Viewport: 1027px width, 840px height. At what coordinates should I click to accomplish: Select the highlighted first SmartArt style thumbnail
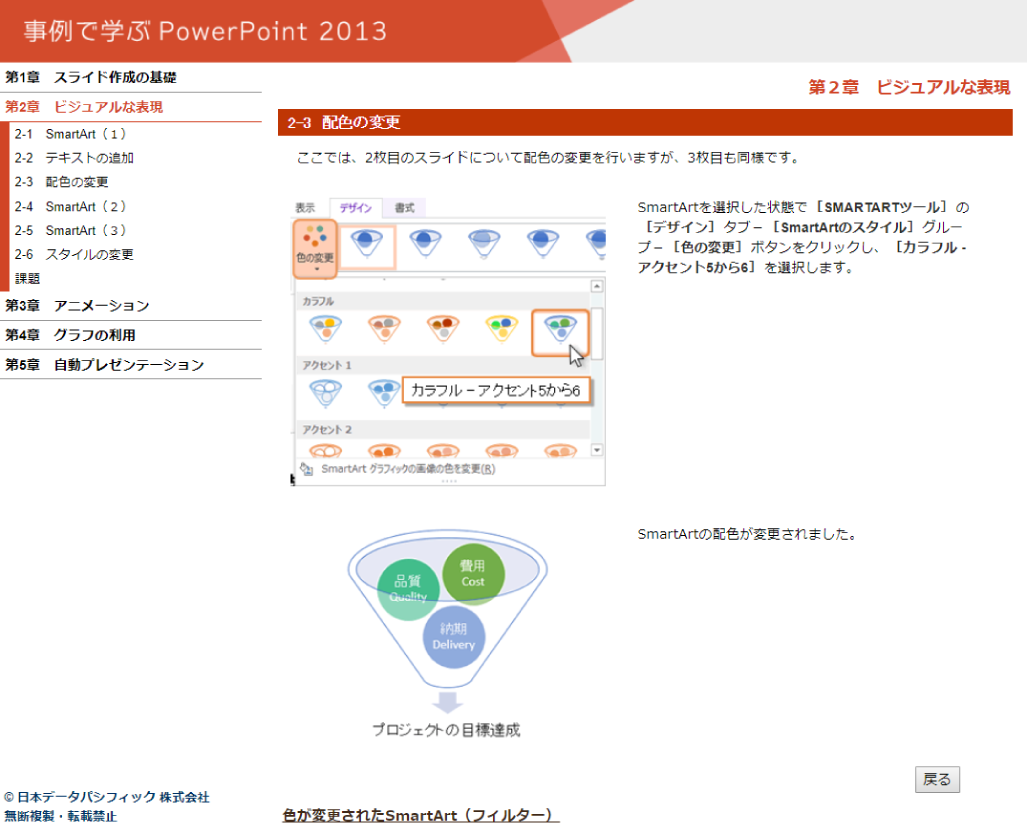(367, 246)
